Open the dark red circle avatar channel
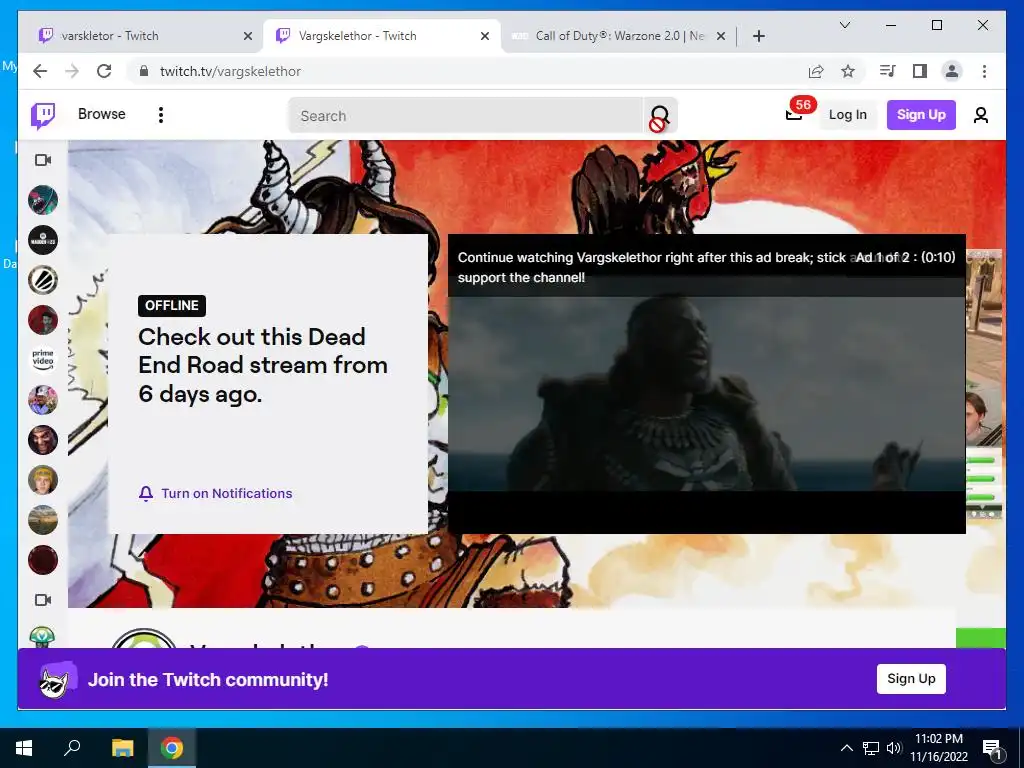 pyautogui.click(x=42, y=560)
